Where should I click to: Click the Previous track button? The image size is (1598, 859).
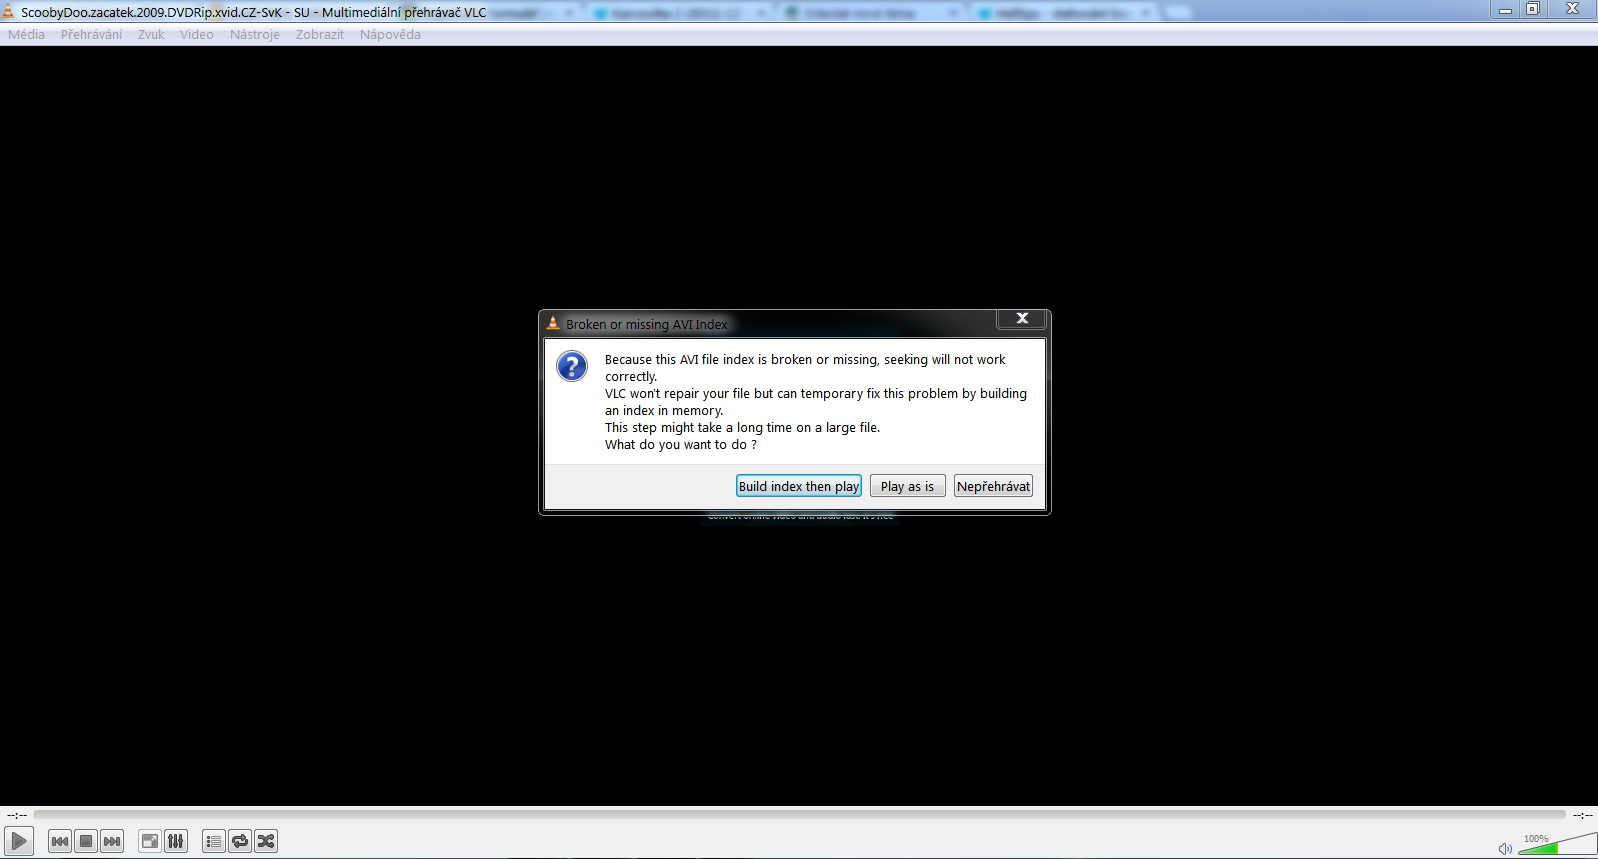click(x=60, y=841)
